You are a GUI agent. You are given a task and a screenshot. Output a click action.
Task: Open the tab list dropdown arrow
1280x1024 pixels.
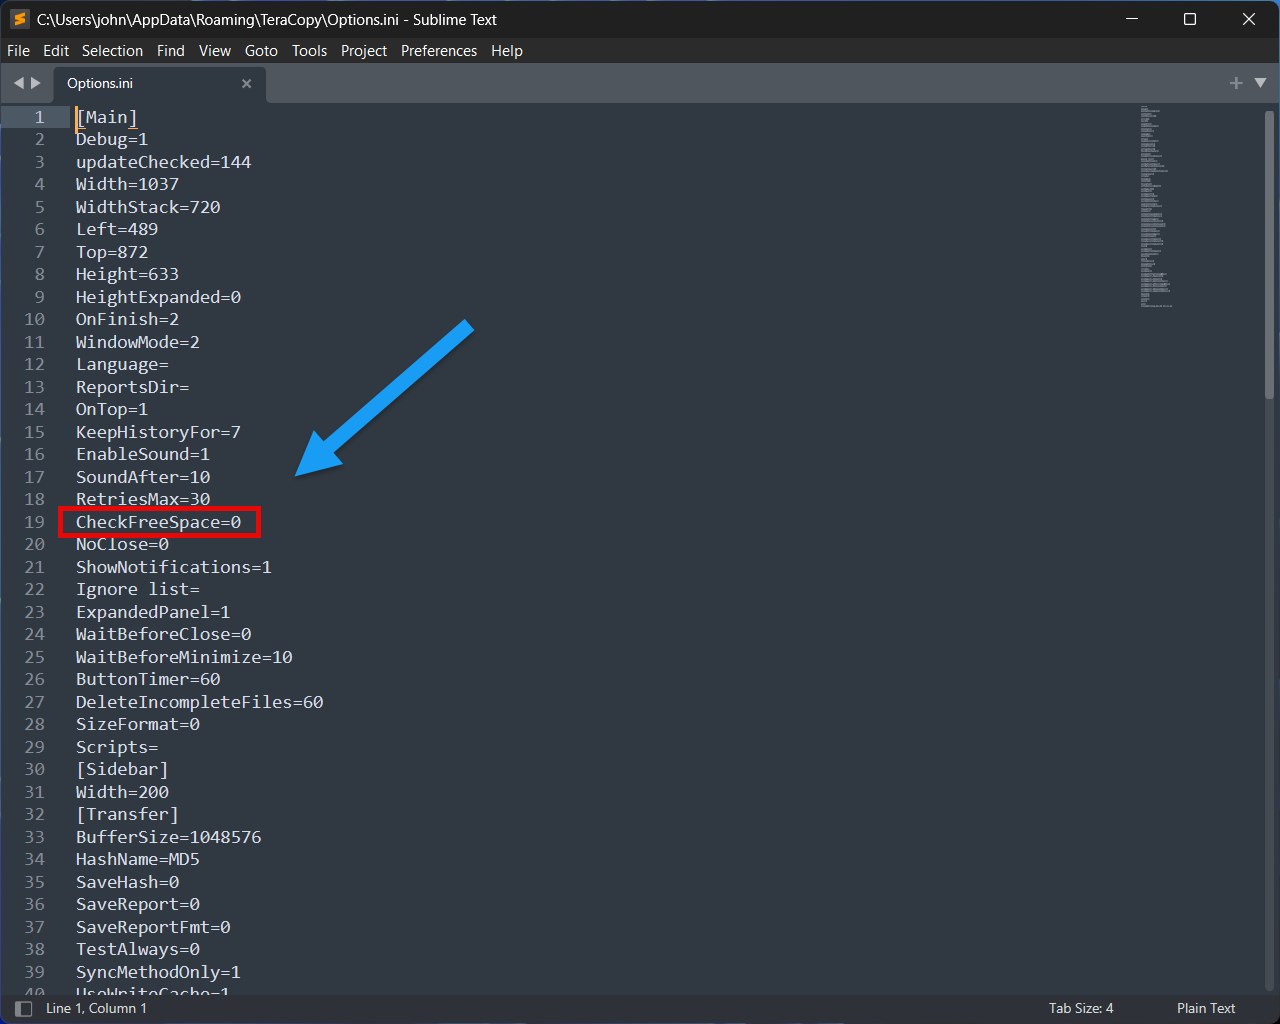point(1260,84)
